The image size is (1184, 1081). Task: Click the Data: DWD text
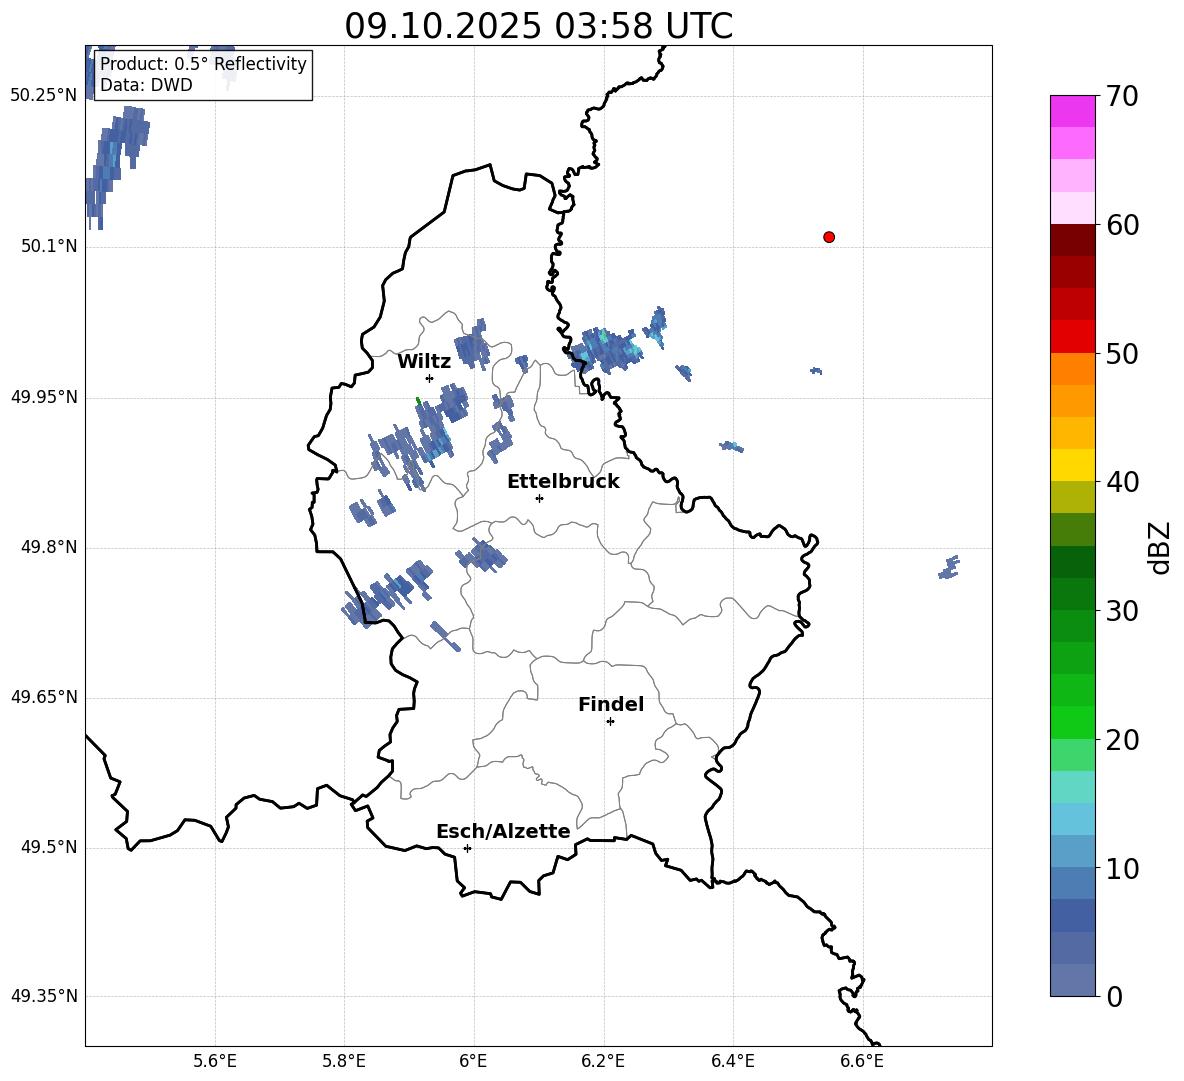click(x=146, y=85)
